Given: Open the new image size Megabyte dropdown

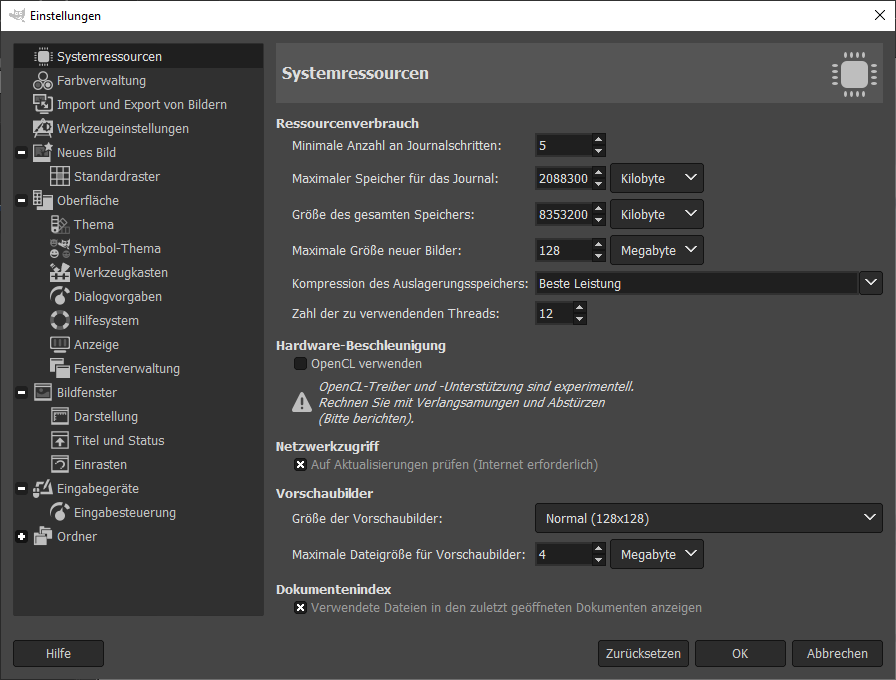Looking at the screenshot, I should point(657,250).
